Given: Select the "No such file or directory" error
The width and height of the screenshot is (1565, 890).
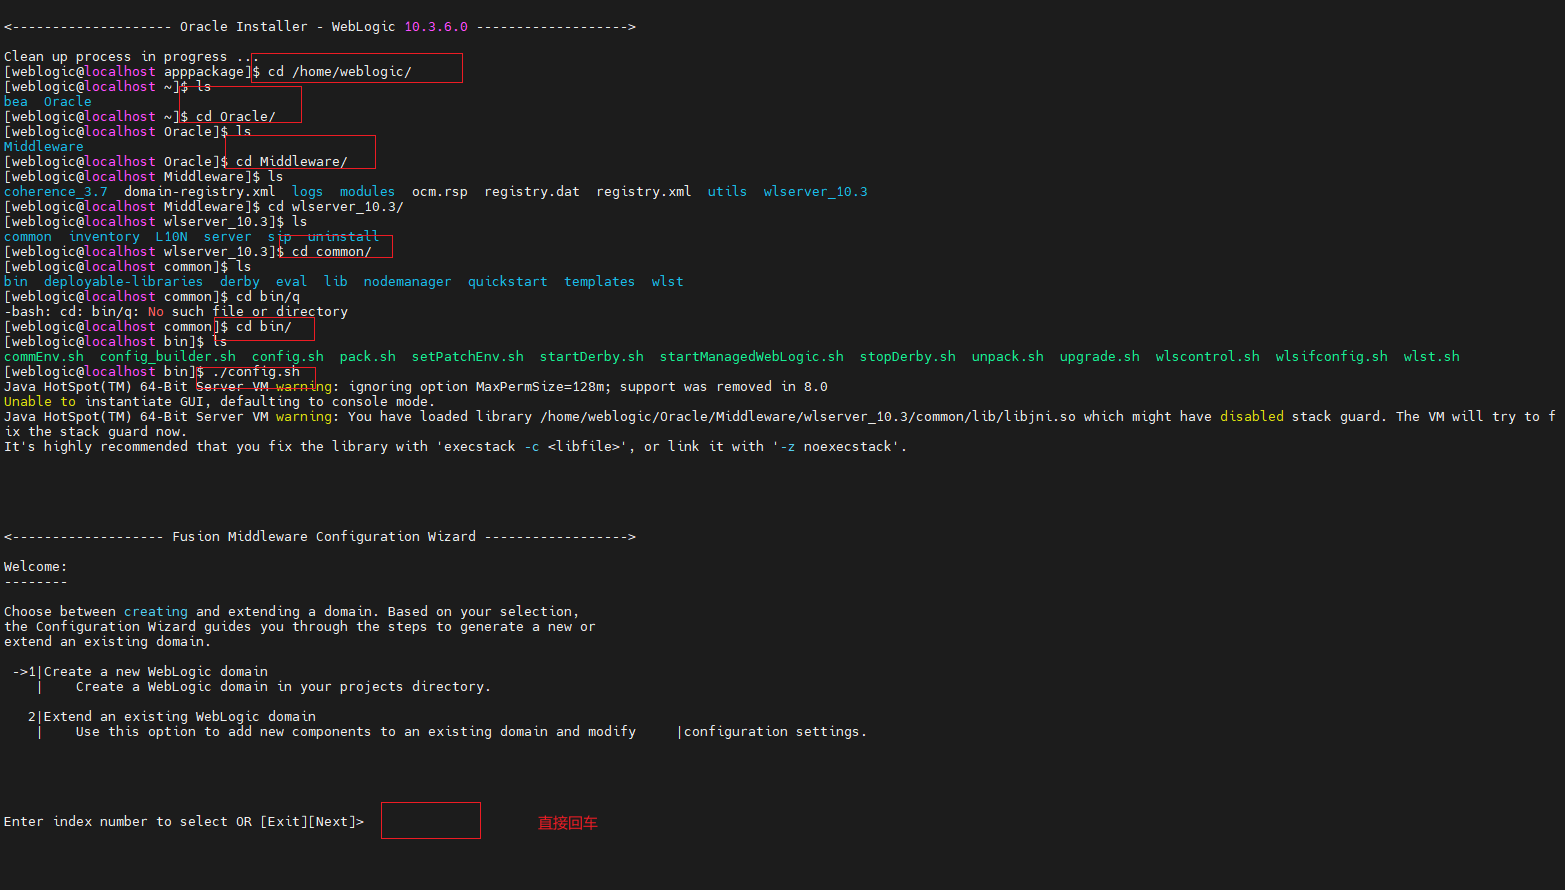Looking at the screenshot, I should (x=248, y=312).
